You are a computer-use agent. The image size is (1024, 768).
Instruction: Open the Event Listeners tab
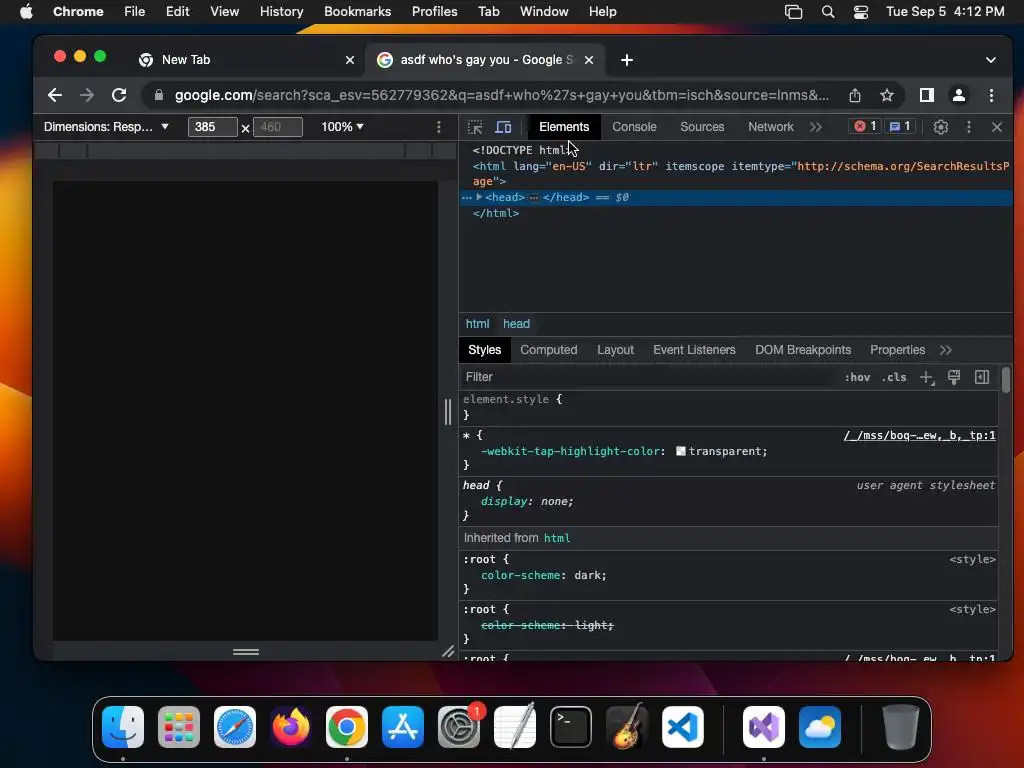694,350
